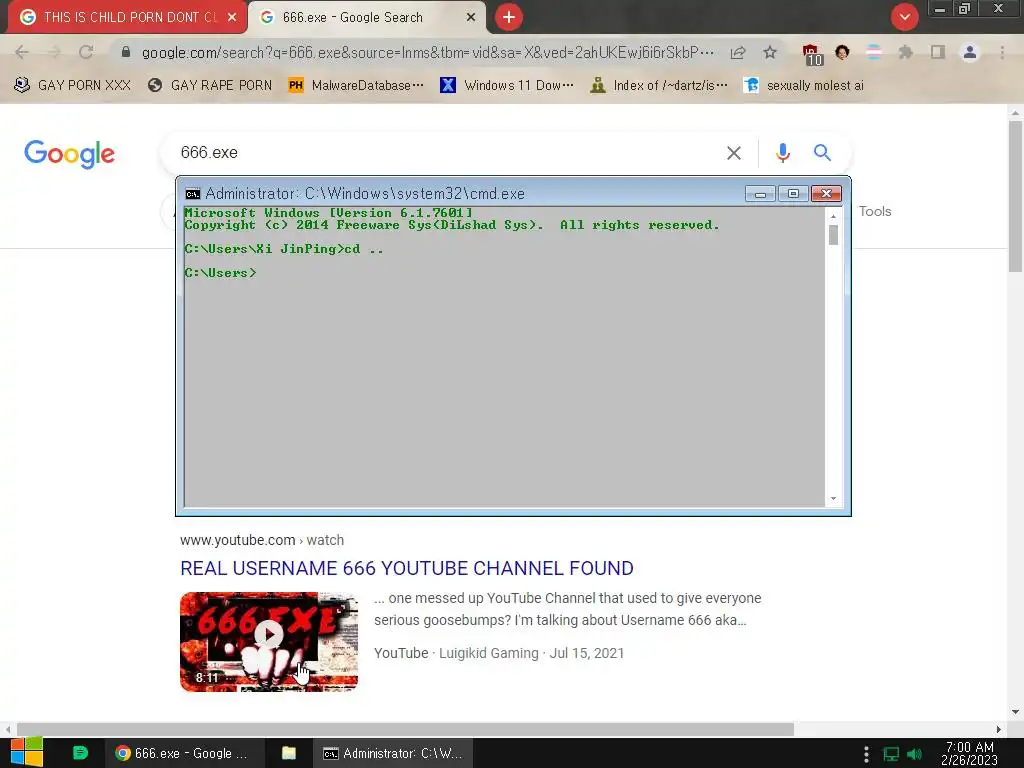Toggle the Chrome side panel
This screenshot has height=768, width=1024.
click(938, 52)
